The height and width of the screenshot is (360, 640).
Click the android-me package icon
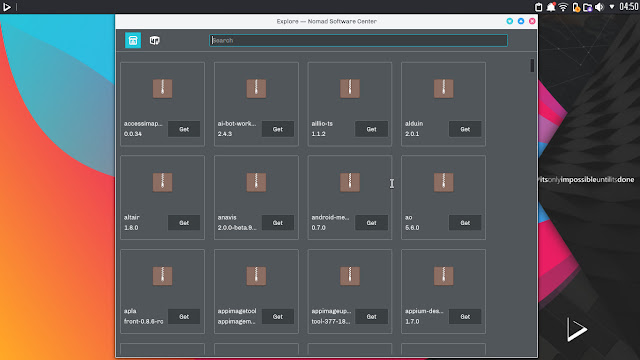(350, 182)
